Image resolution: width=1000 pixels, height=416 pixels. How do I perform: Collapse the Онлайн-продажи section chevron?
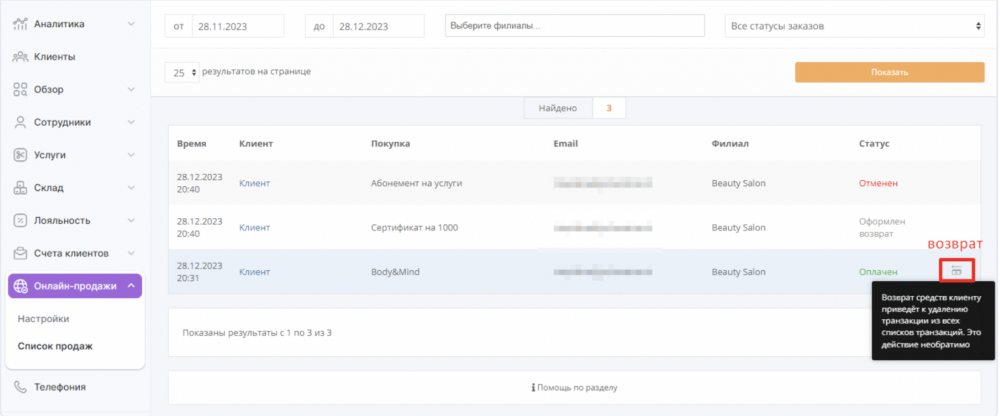coord(131,286)
